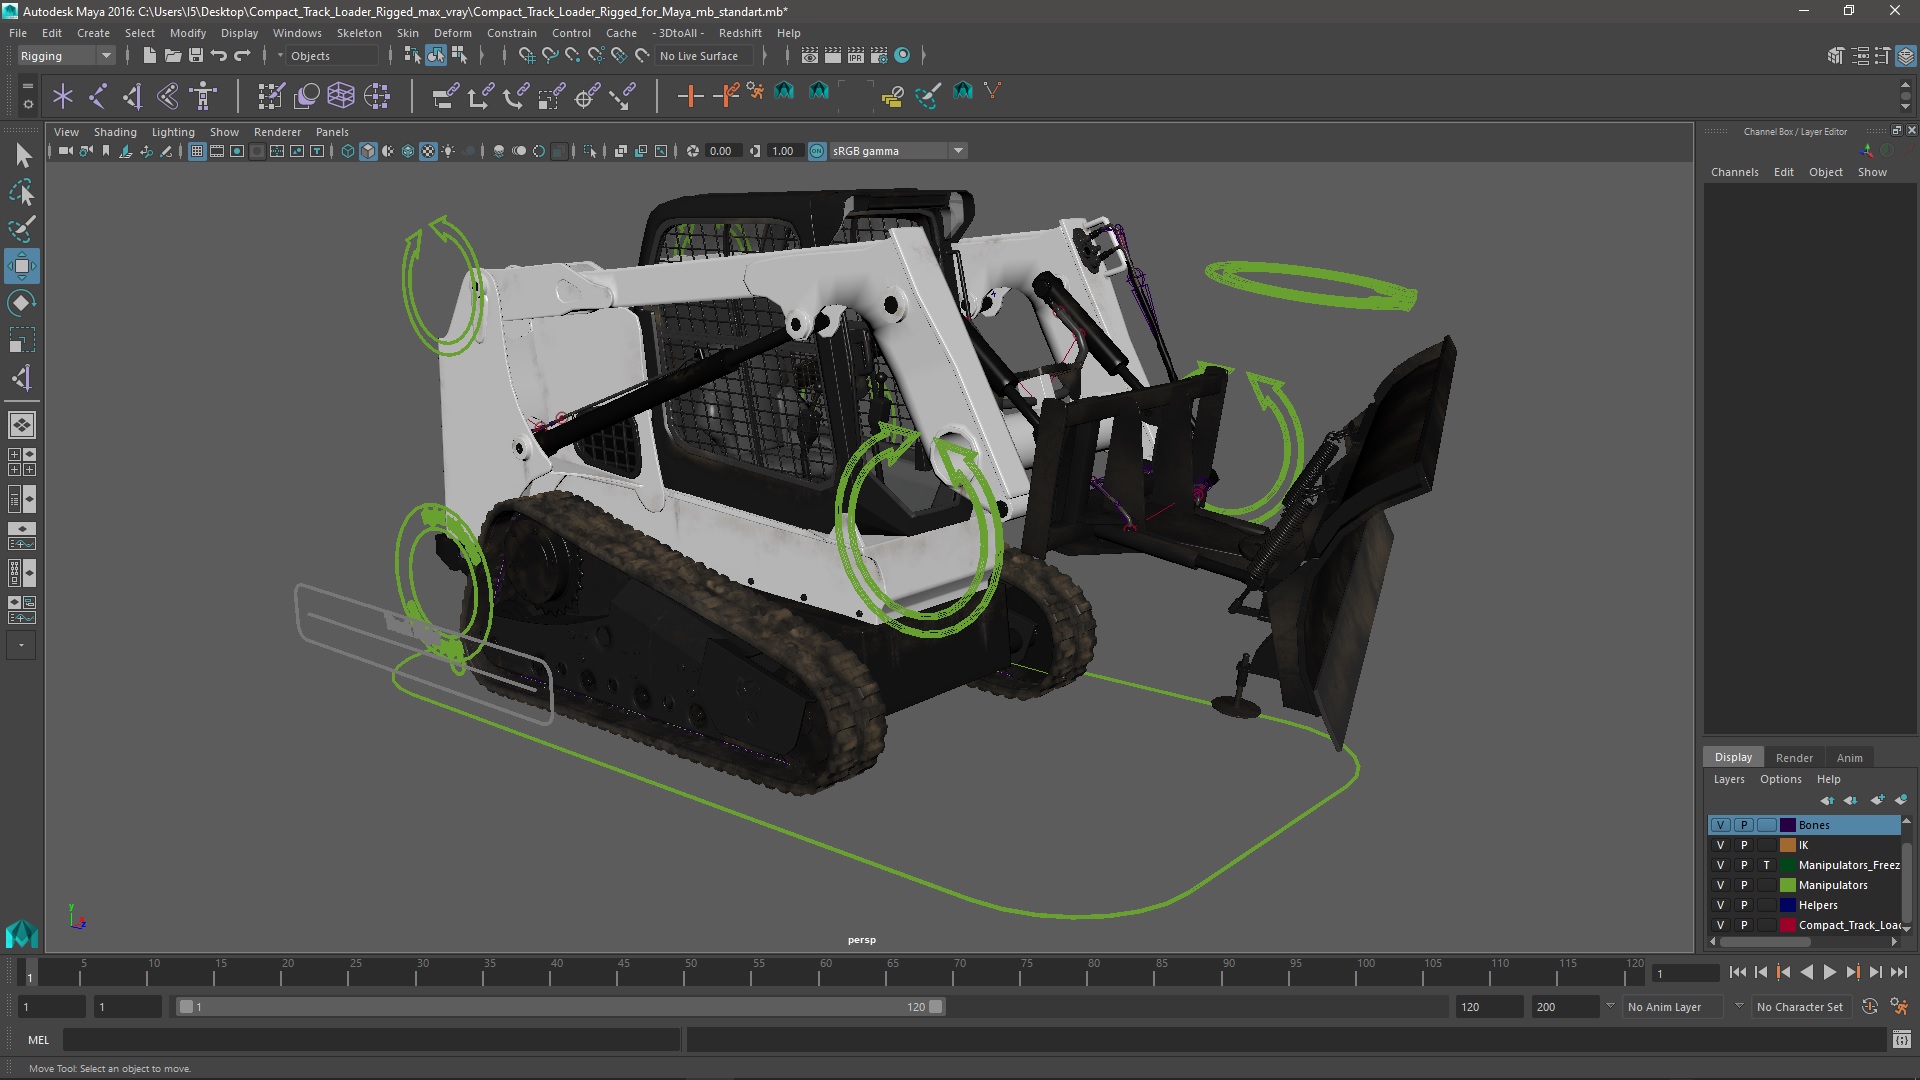
Task: Click the Create IK Handle icon
Action: pyautogui.click(x=133, y=96)
